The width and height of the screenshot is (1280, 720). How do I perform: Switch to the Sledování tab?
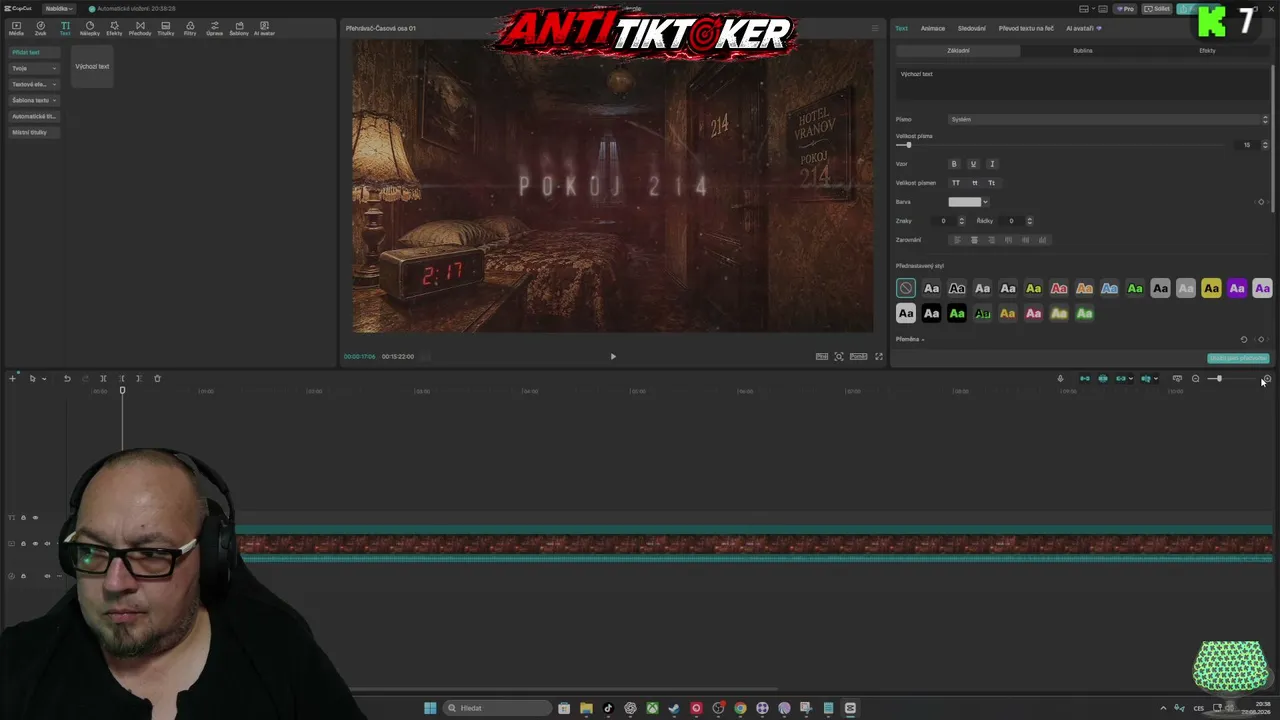(972, 28)
